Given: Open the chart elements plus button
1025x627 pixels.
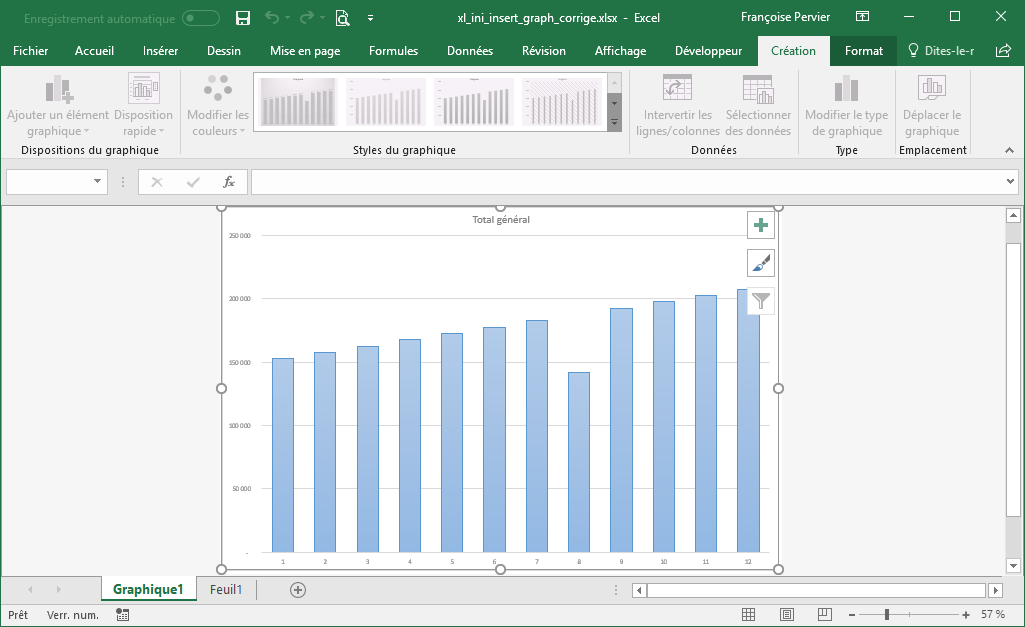Looking at the screenshot, I should pyautogui.click(x=761, y=225).
